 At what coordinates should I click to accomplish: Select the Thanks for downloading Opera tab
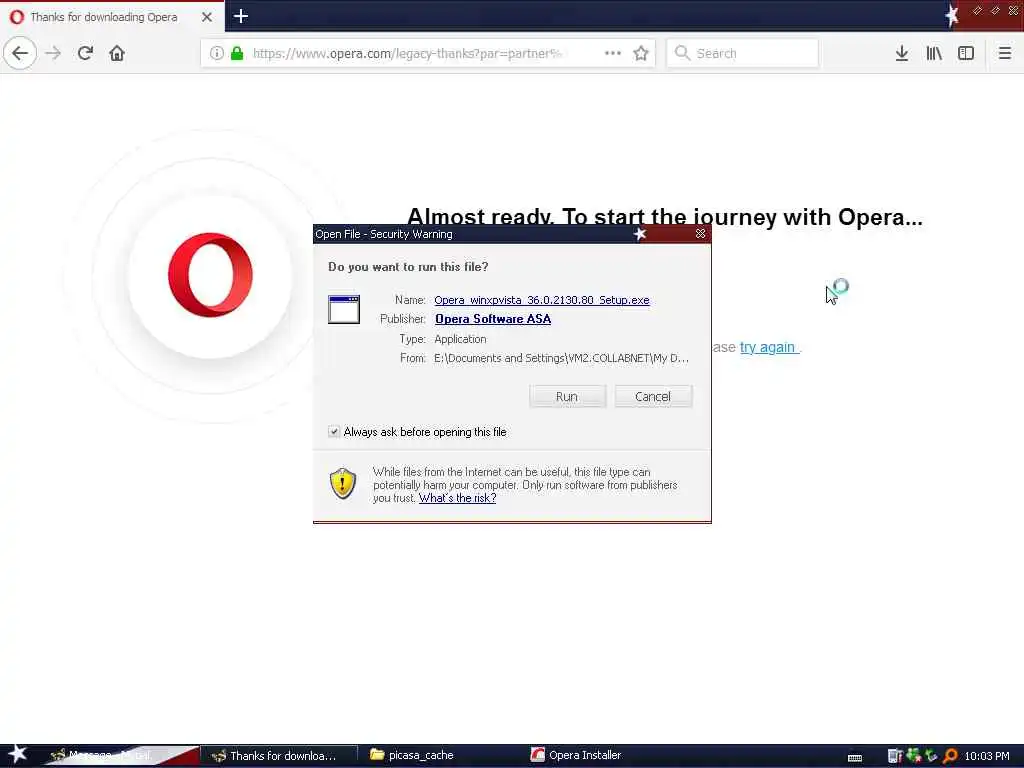112,17
